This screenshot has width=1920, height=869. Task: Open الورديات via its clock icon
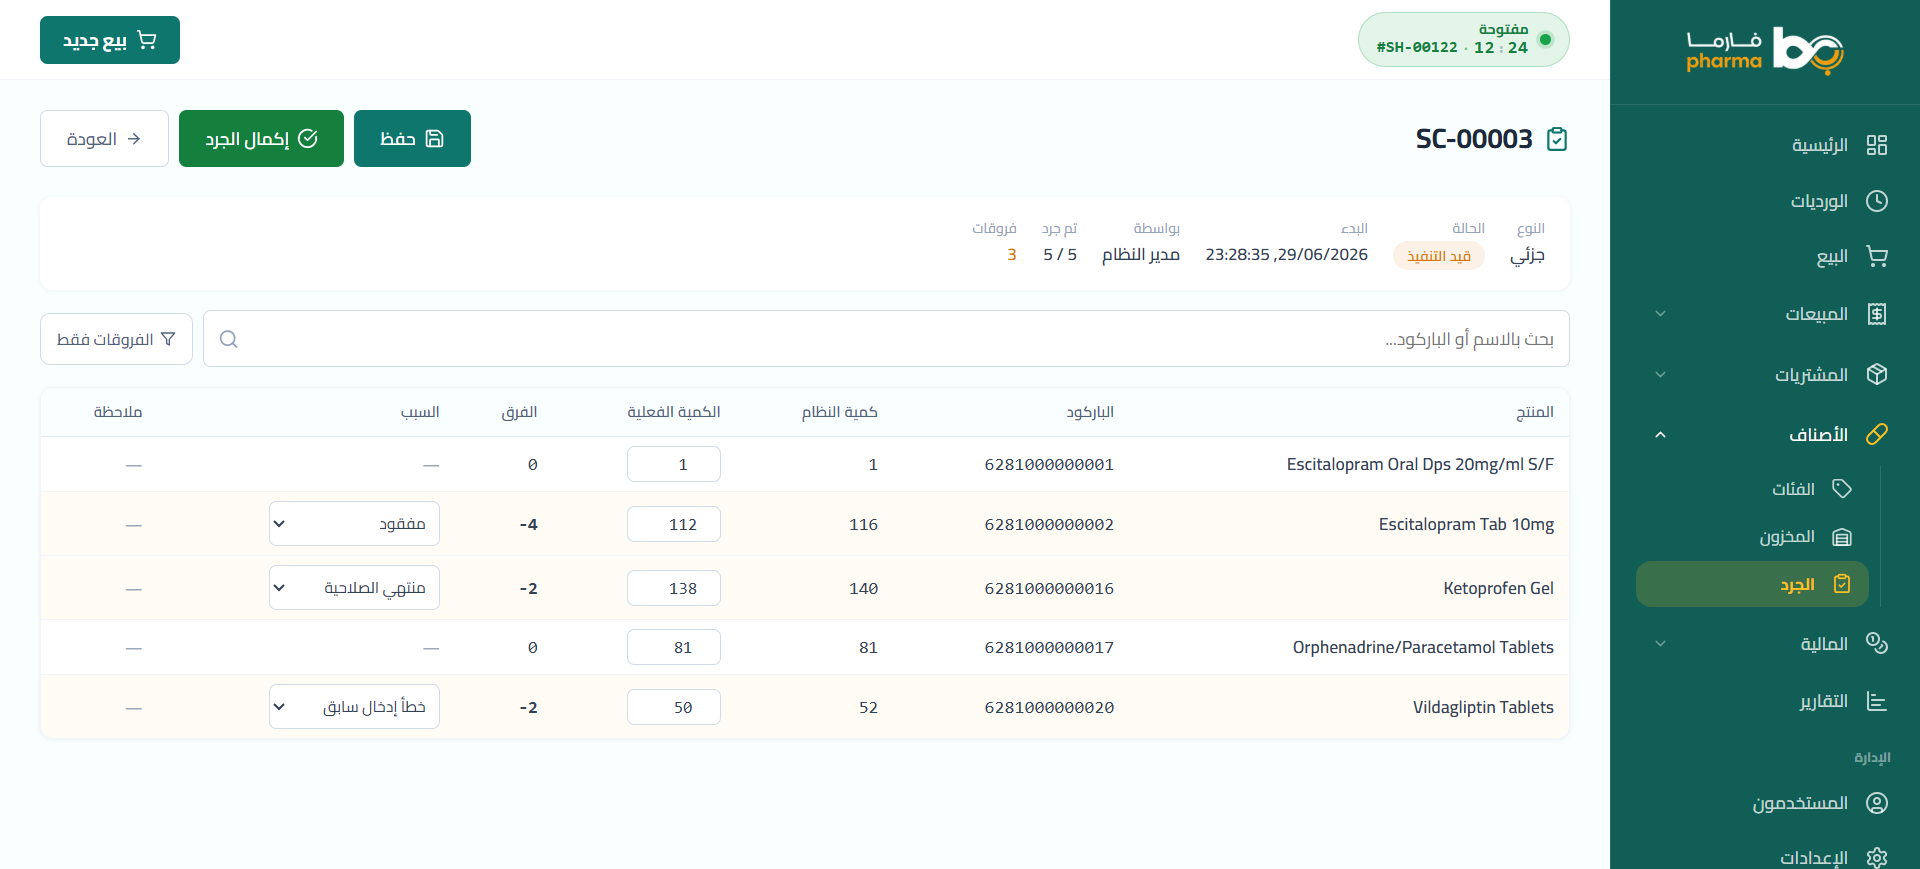click(x=1877, y=201)
